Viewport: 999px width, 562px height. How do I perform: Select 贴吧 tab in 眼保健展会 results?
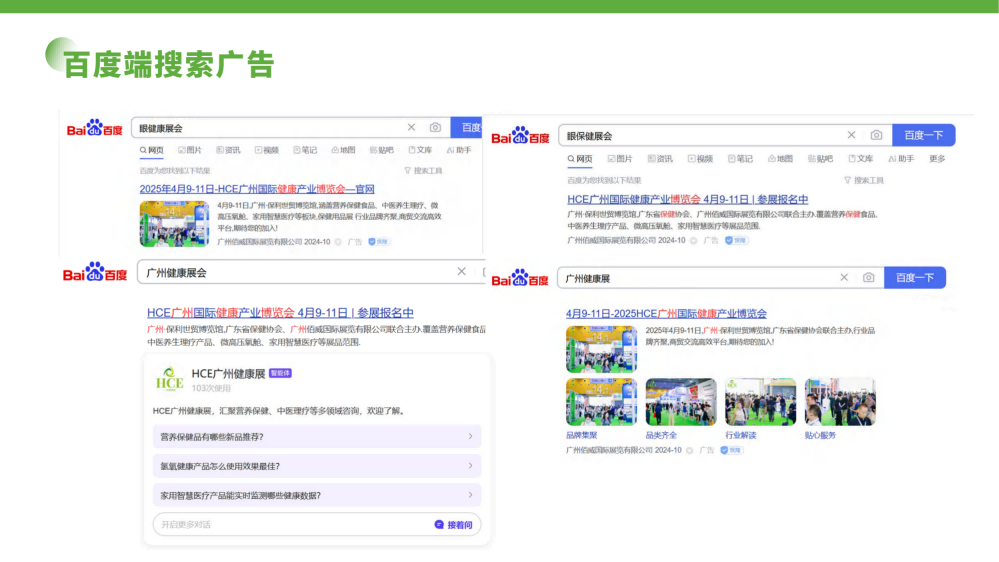(x=821, y=159)
